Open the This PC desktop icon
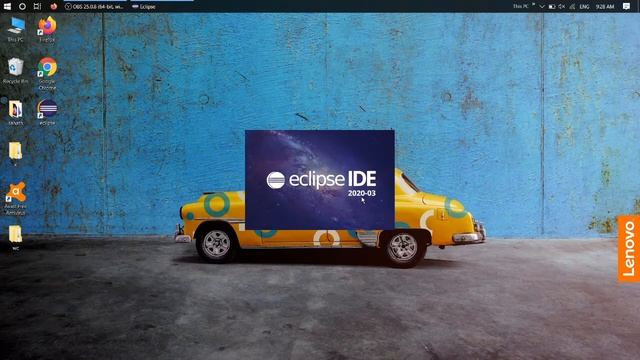This screenshot has width=640, height=360. [x=16, y=29]
